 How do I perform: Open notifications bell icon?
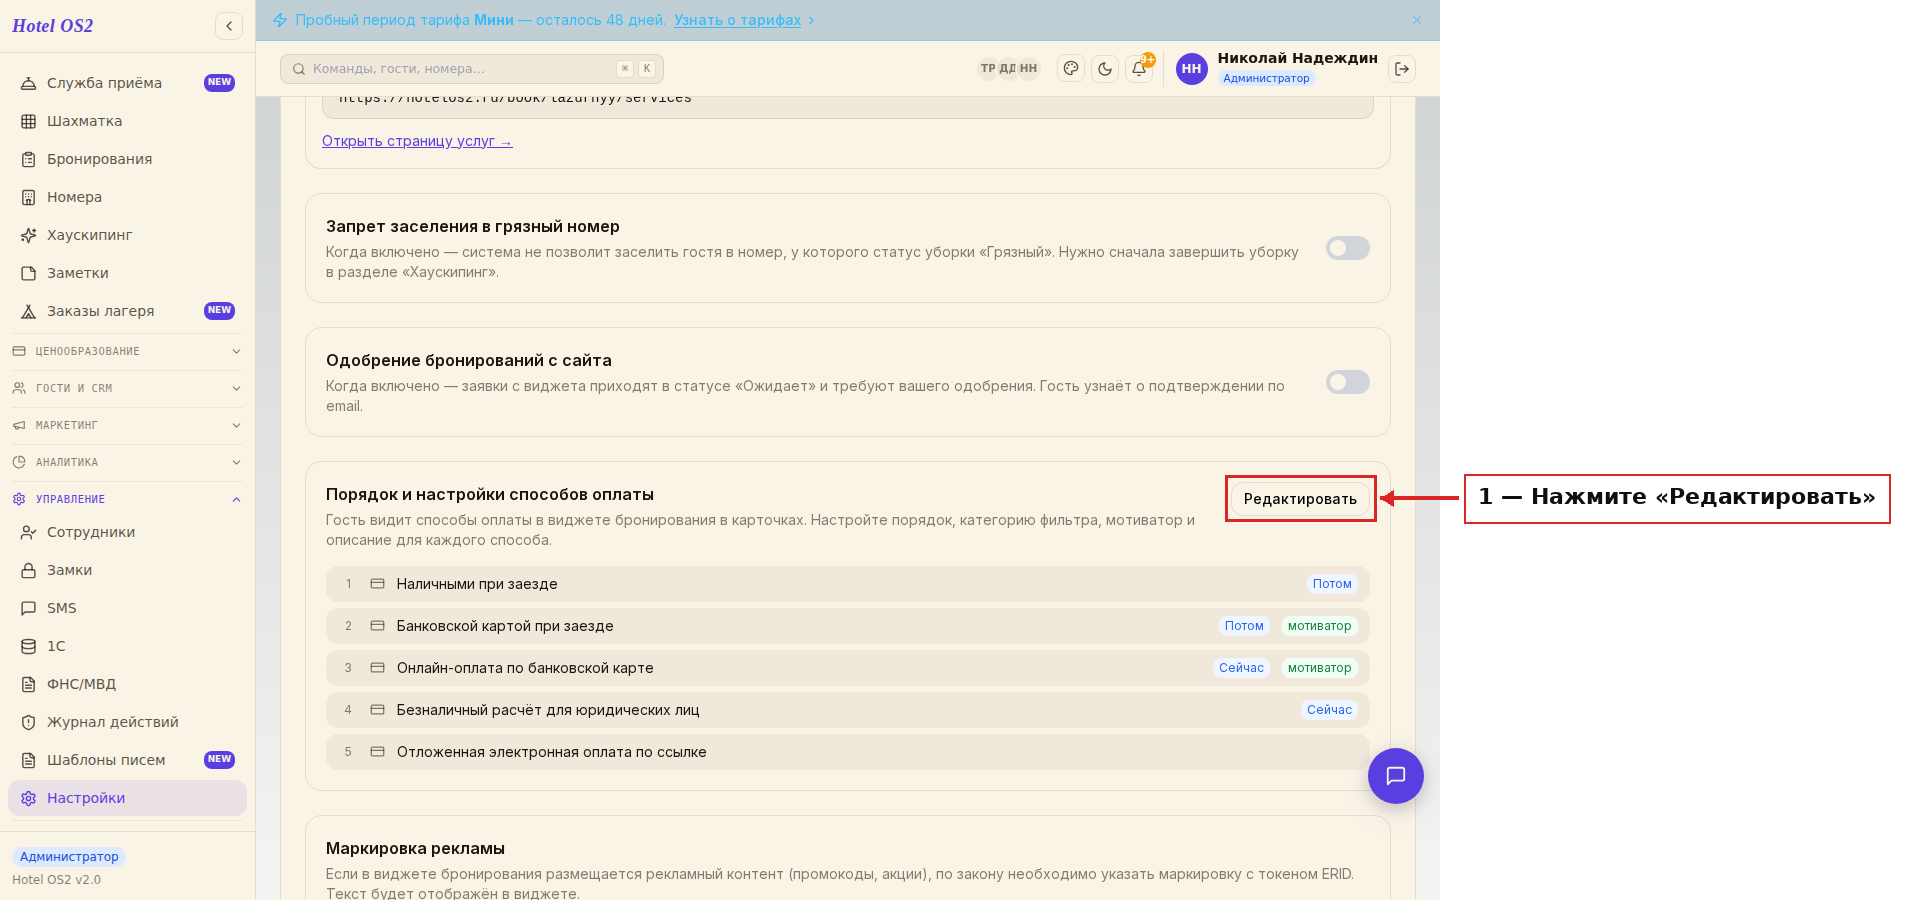pyautogui.click(x=1139, y=69)
